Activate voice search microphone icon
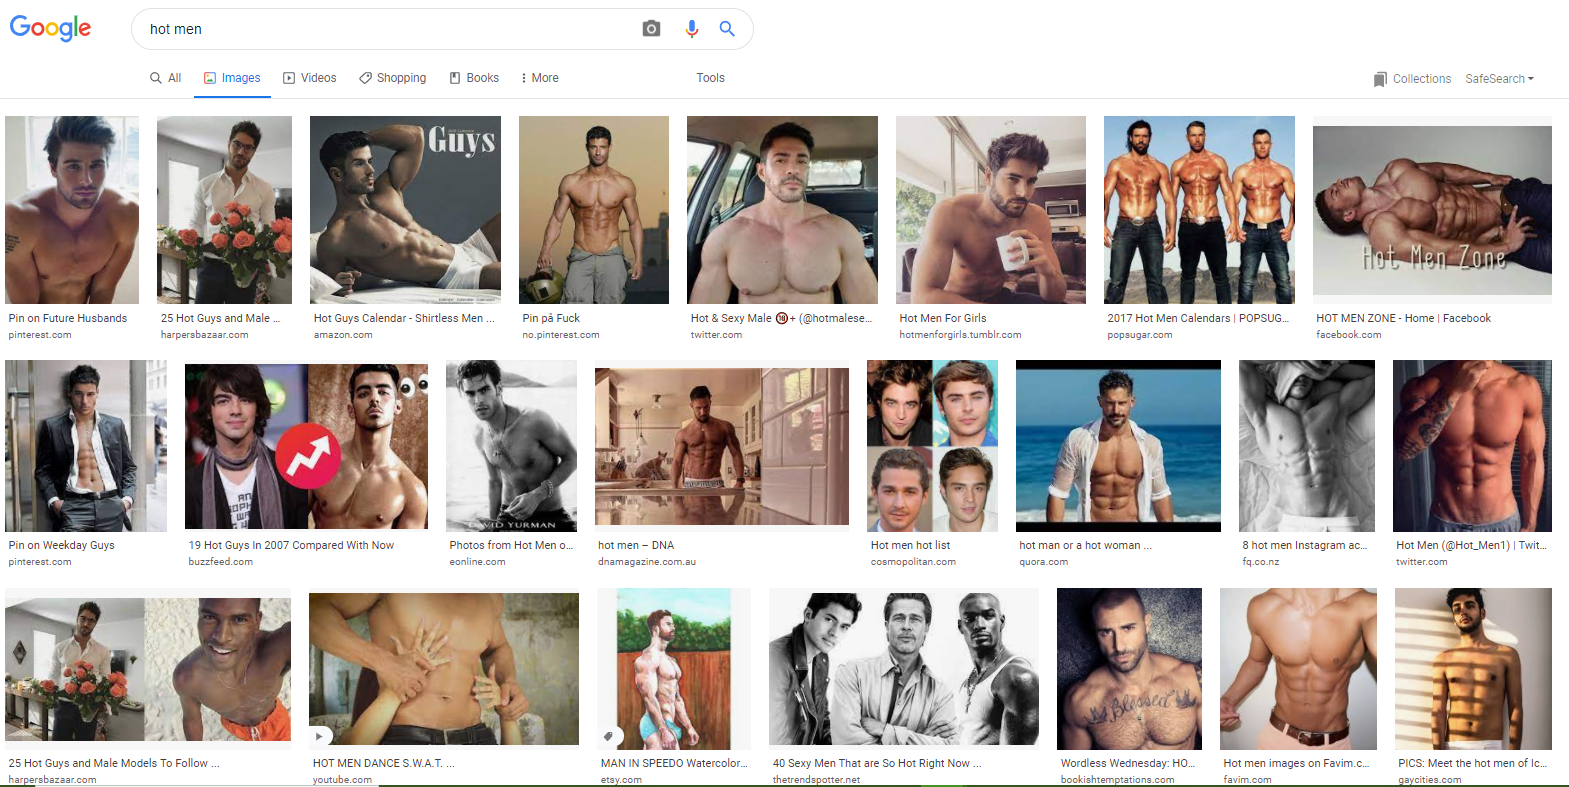The height and width of the screenshot is (787, 1569). click(691, 29)
